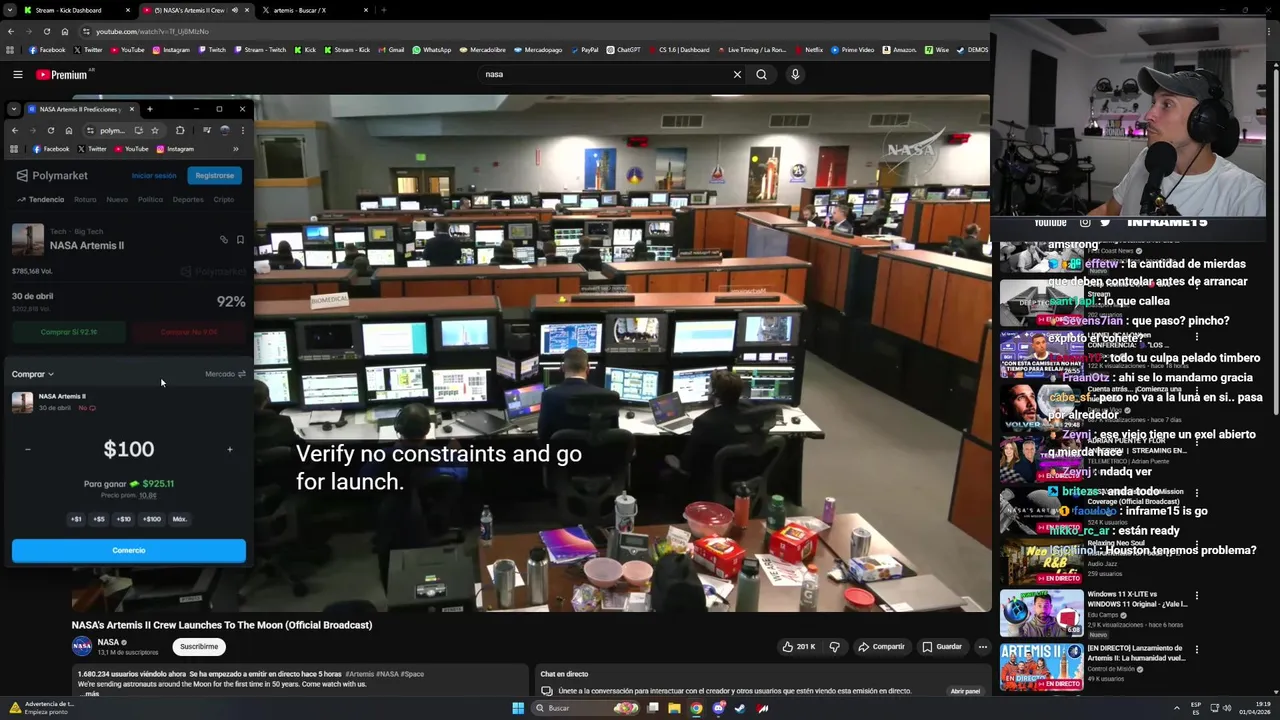Click Abrir panel in live chat

(x=965, y=691)
